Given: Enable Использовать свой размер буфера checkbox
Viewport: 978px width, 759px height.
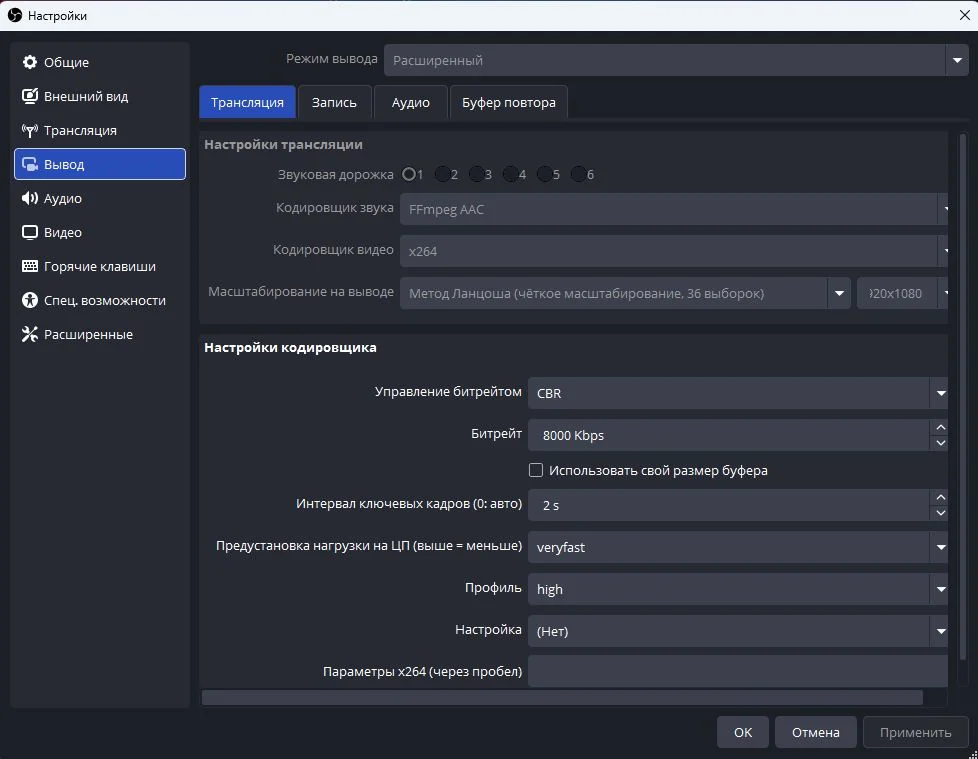Looking at the screenshot, I should [536, 470].
